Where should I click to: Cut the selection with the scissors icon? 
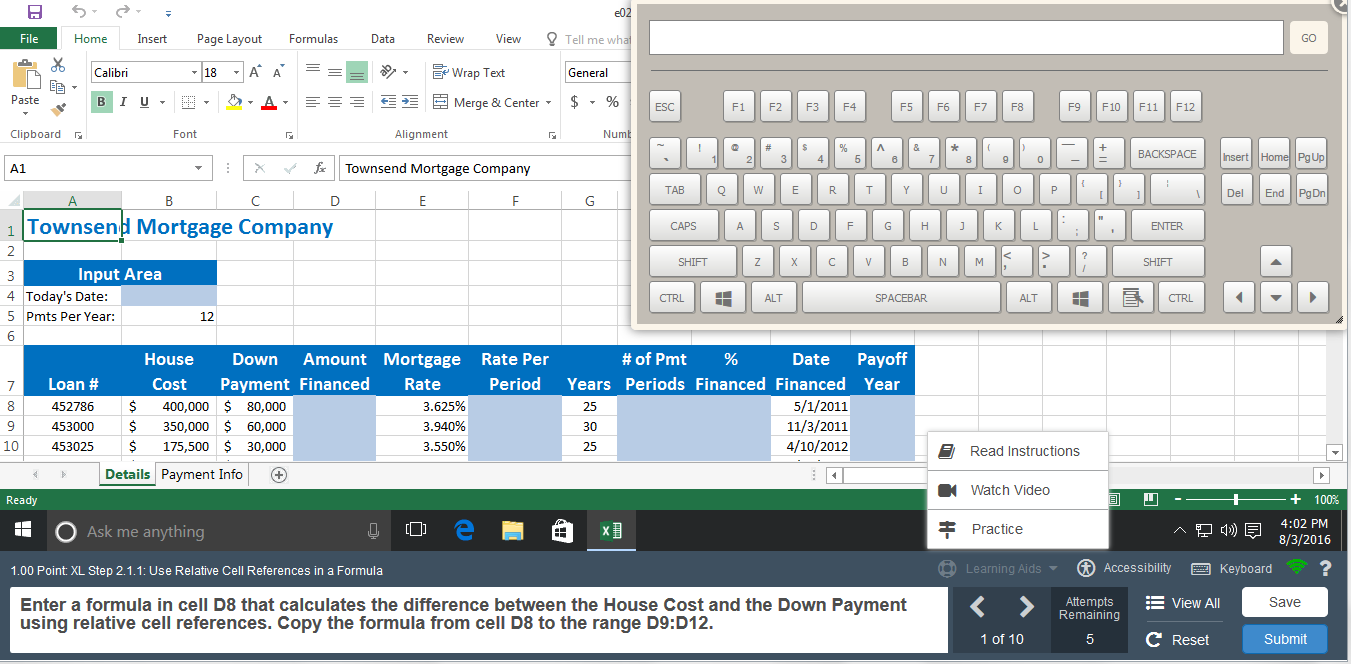[x=58, y=65]
